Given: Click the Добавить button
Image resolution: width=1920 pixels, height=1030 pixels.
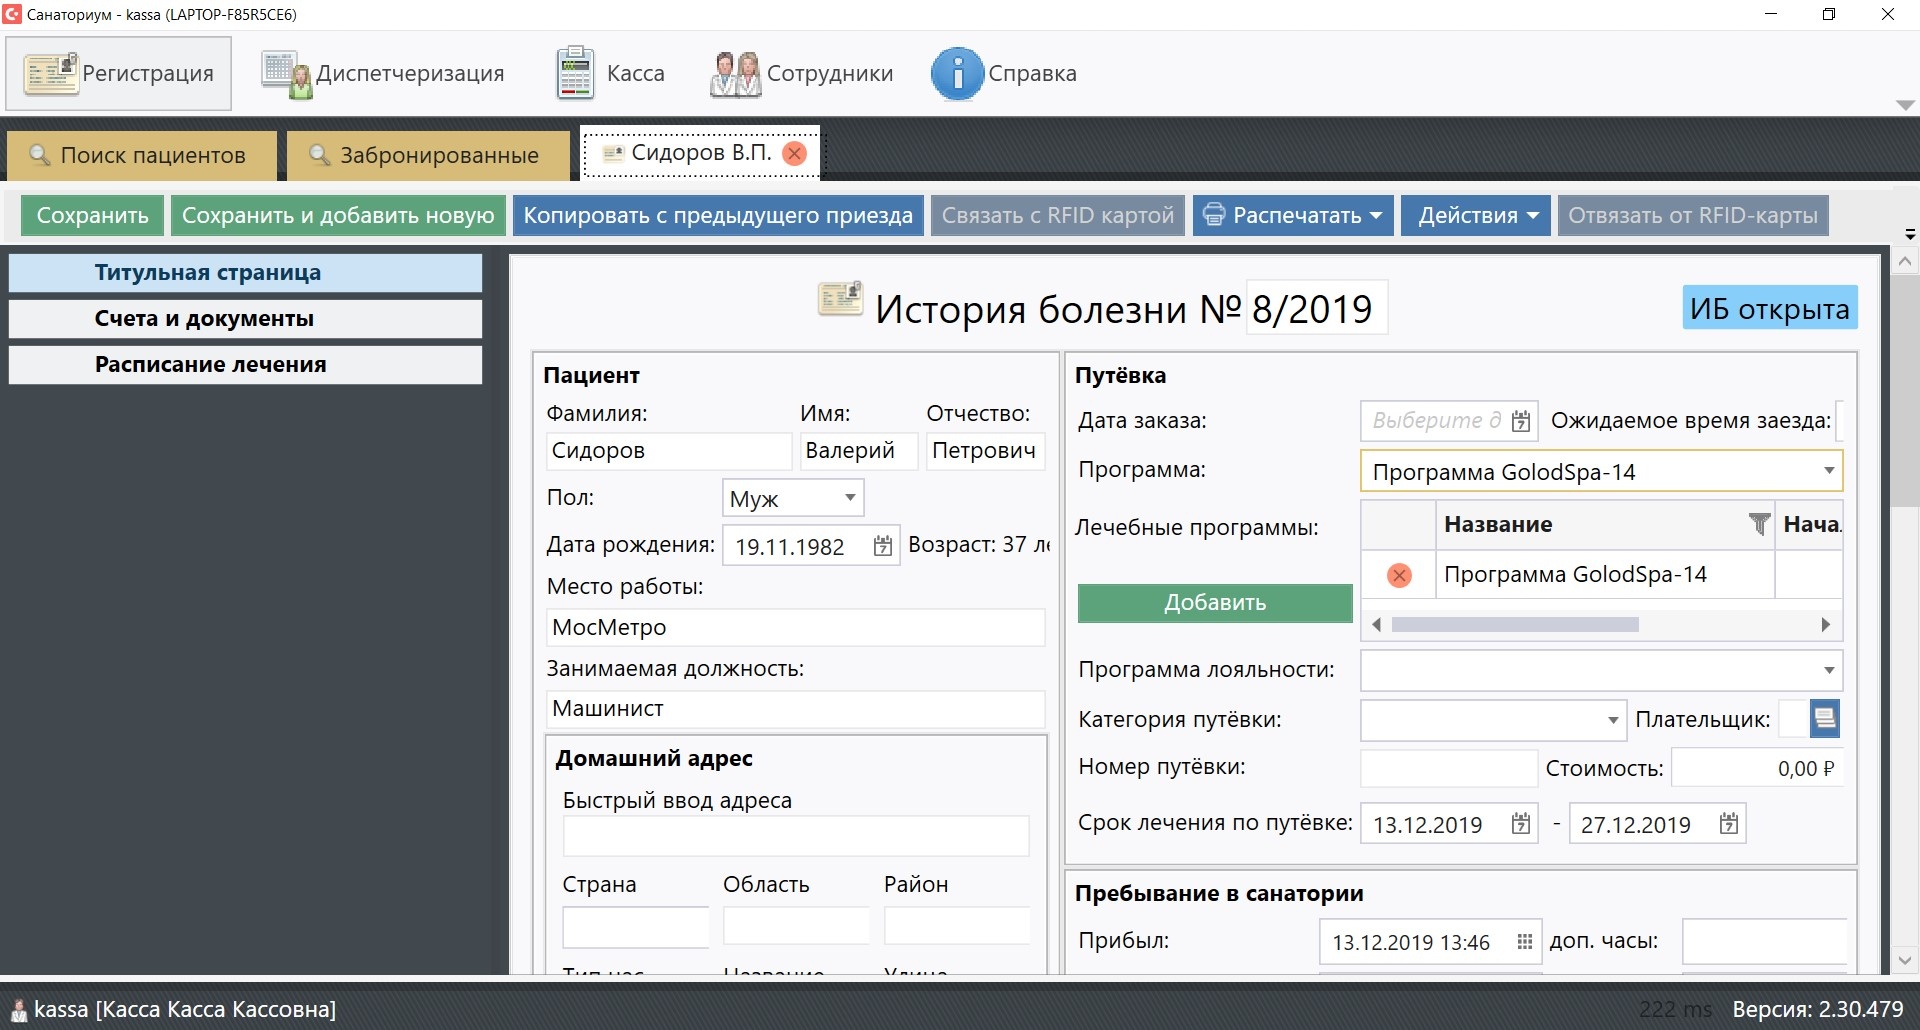Looking at the screenshot, I should 1214,603.
